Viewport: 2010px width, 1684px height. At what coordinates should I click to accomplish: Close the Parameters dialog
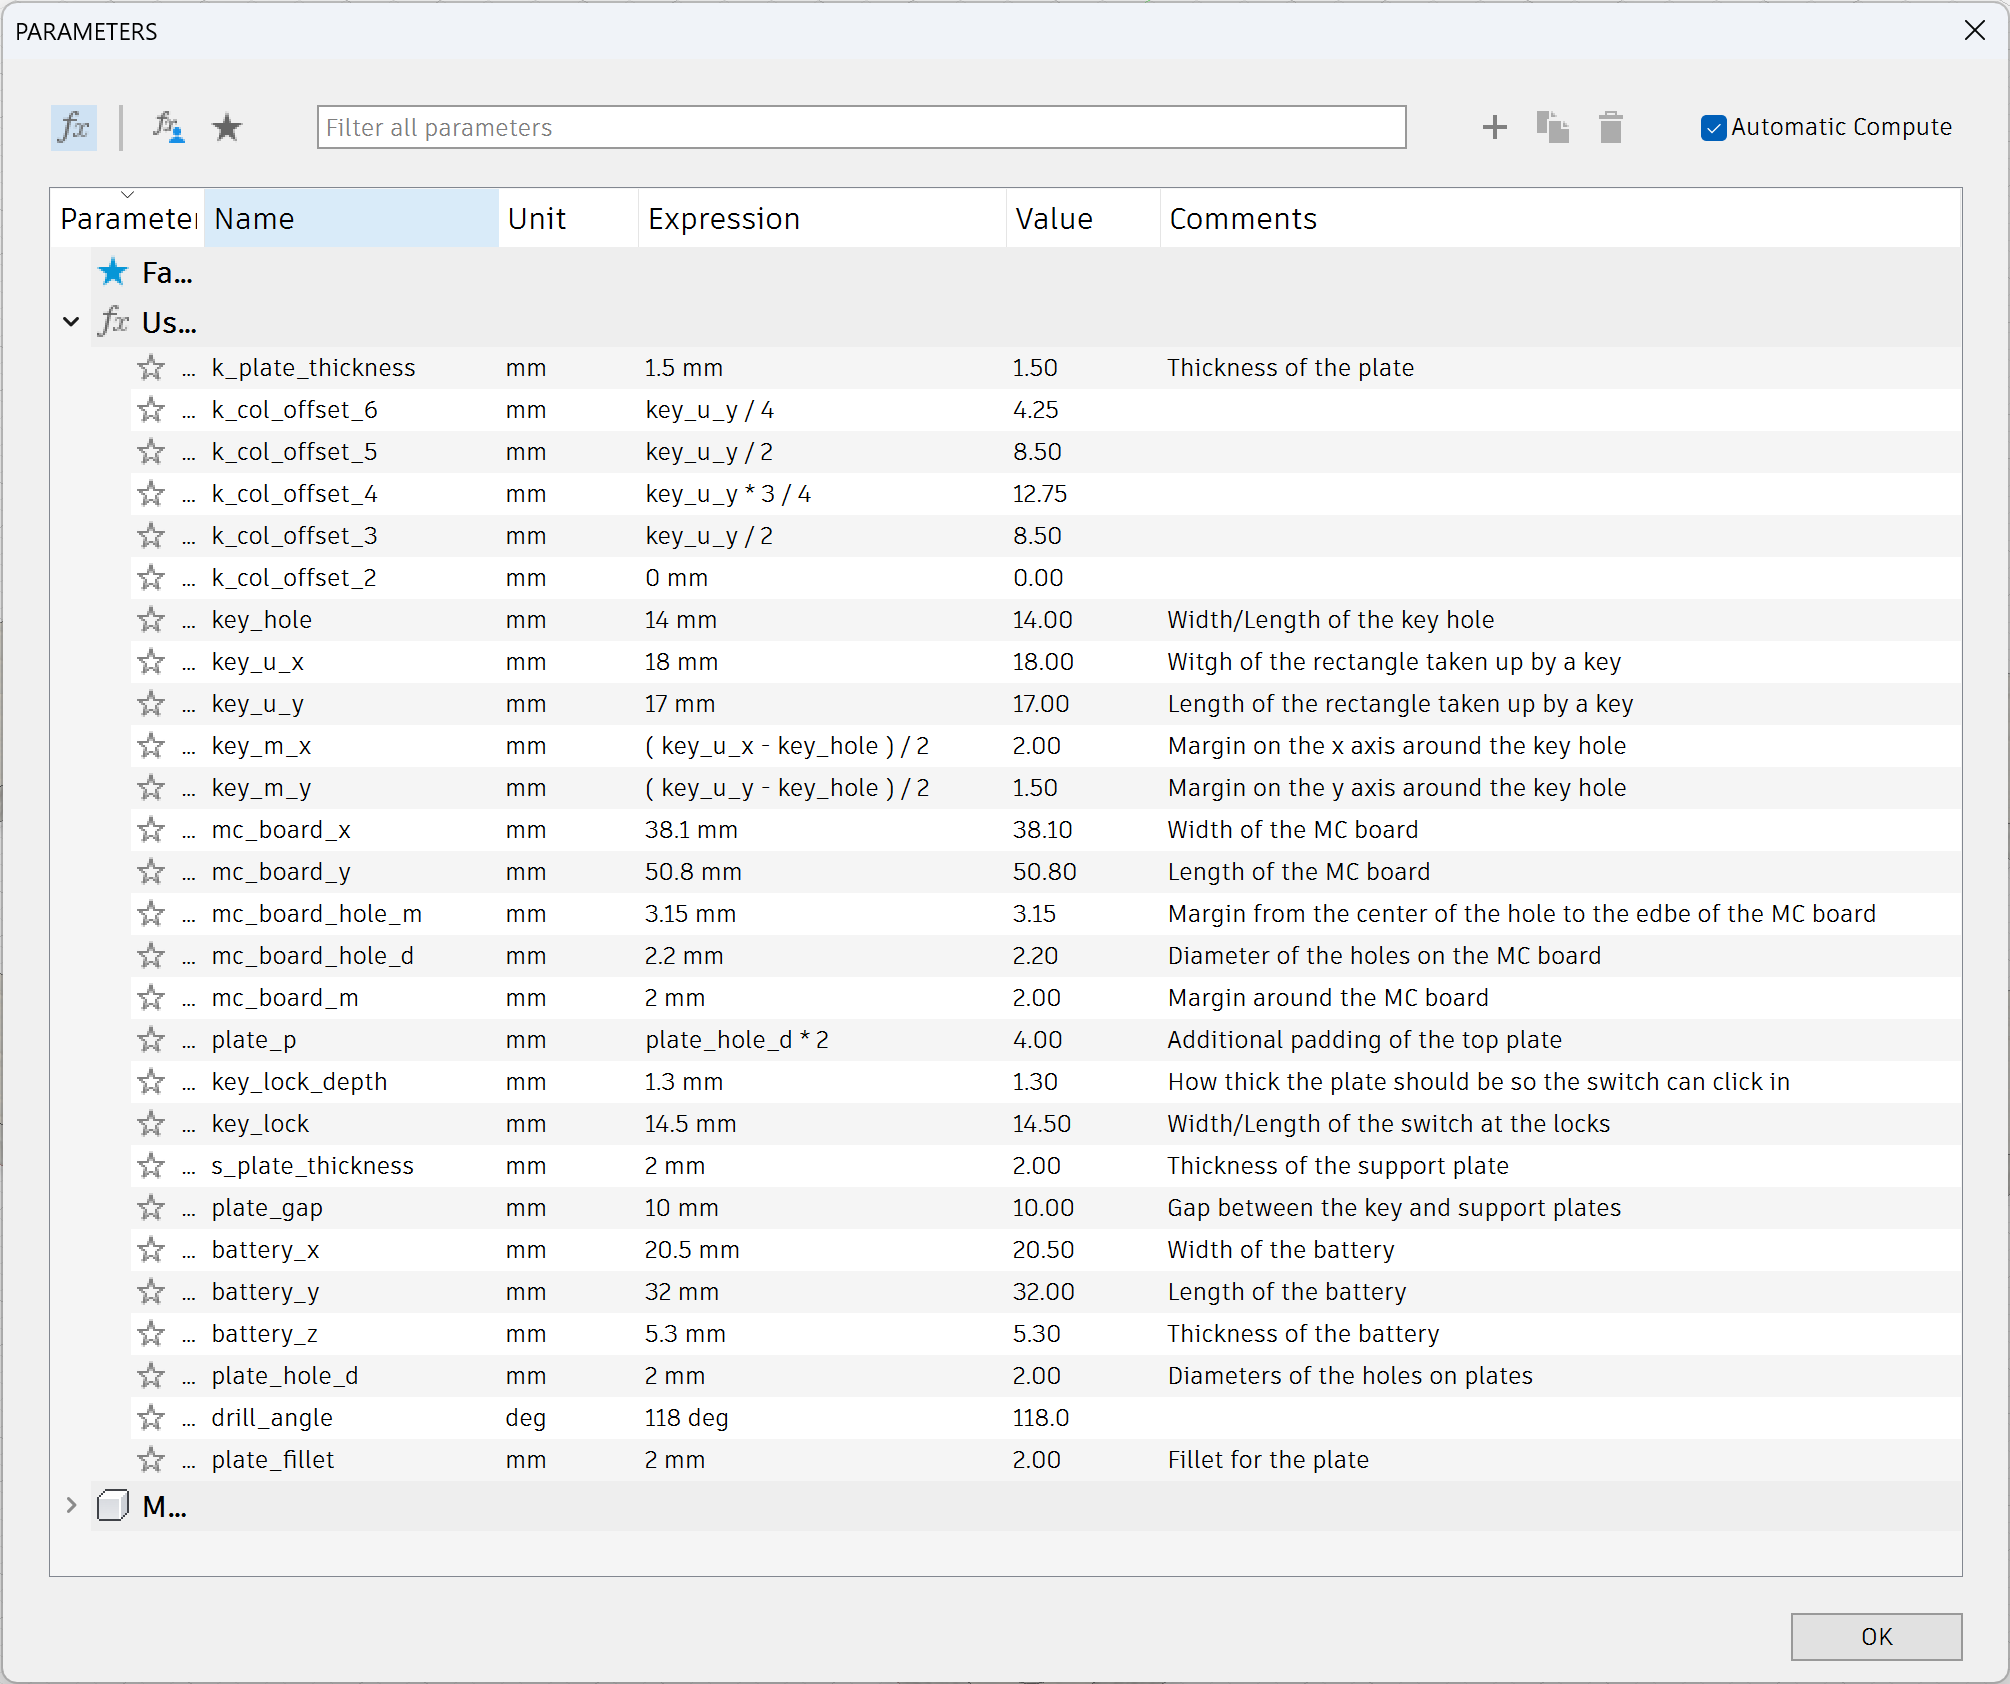point(1974,31)
